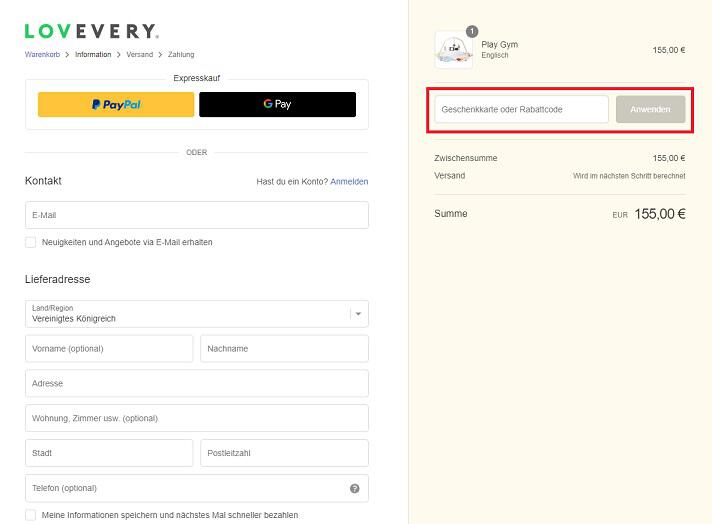Open the Play Gym product thumbnail
Viewport: 712px width, 524px height.
pos(454,50)
